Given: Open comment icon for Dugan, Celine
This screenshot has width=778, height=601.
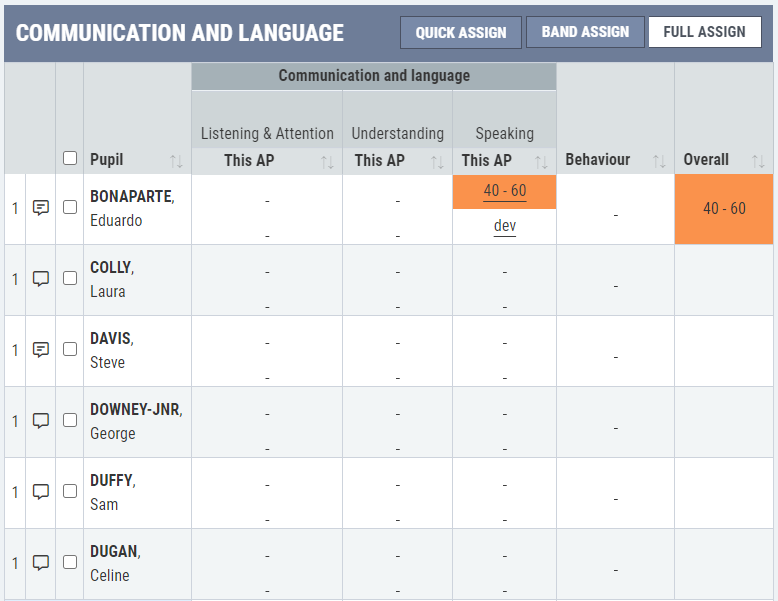Looking at the screenshot, I should click(x=41, y=563).
